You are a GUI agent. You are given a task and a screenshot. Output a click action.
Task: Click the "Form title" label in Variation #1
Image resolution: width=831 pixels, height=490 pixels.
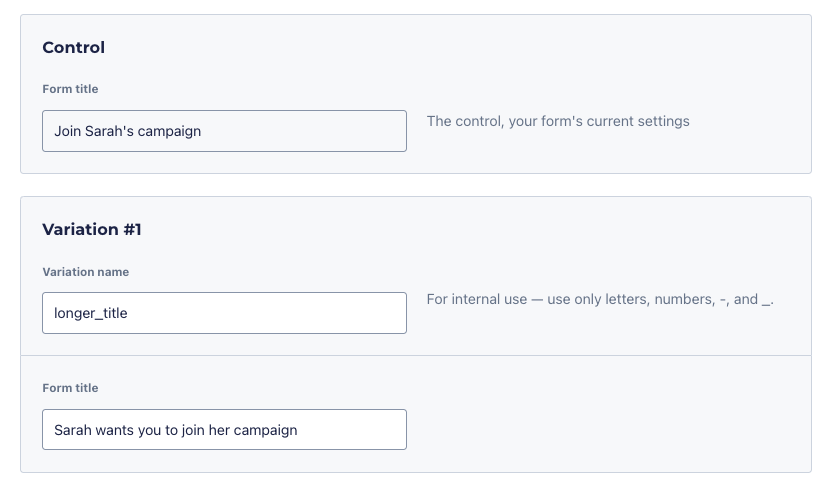(70, 388)
